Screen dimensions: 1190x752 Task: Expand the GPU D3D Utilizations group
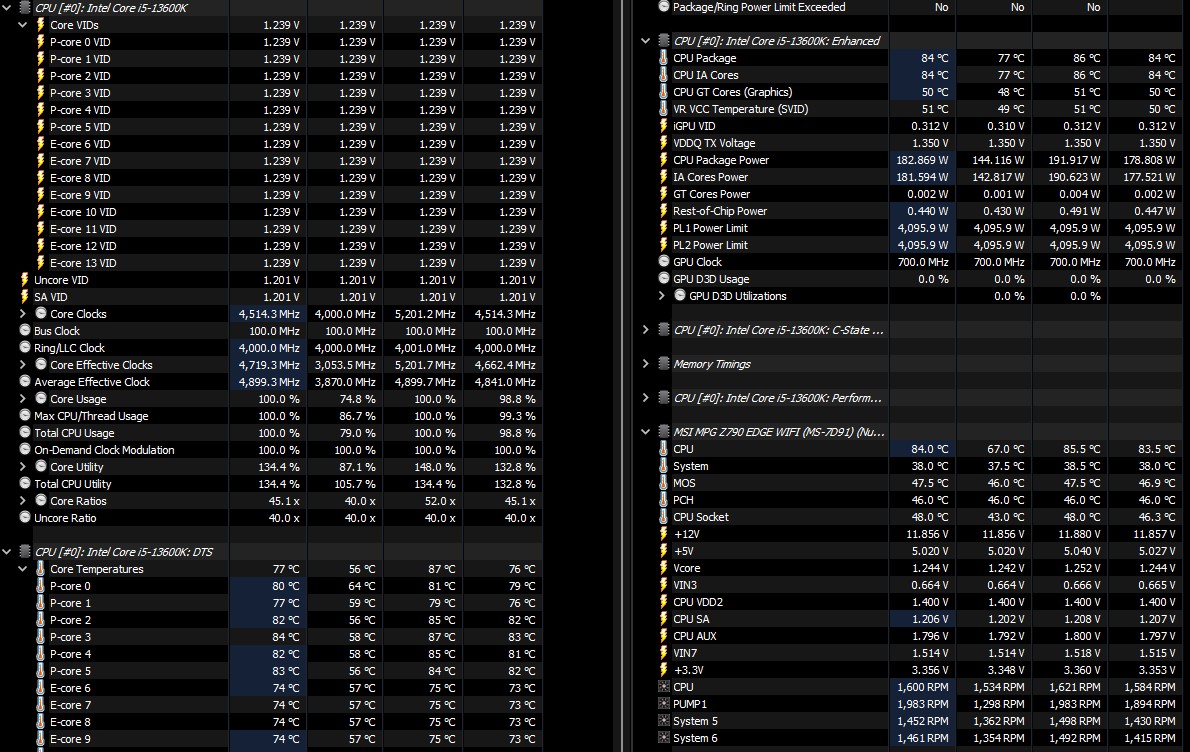(x=662, y=296)
